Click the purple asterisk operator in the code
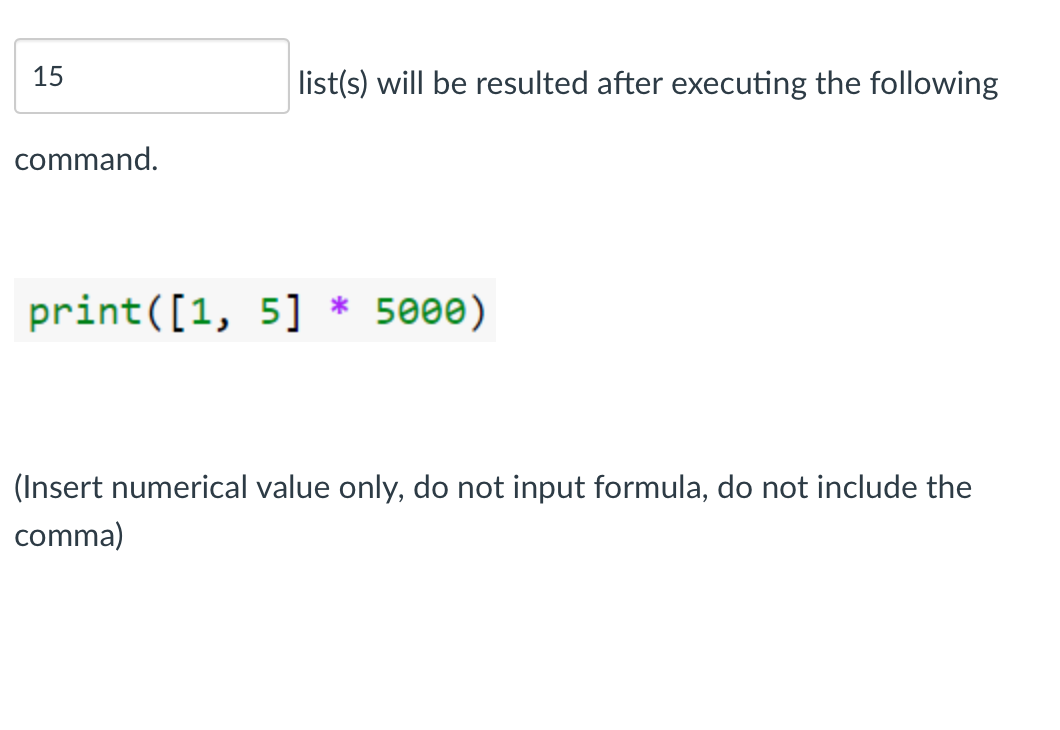 point(340,311)
